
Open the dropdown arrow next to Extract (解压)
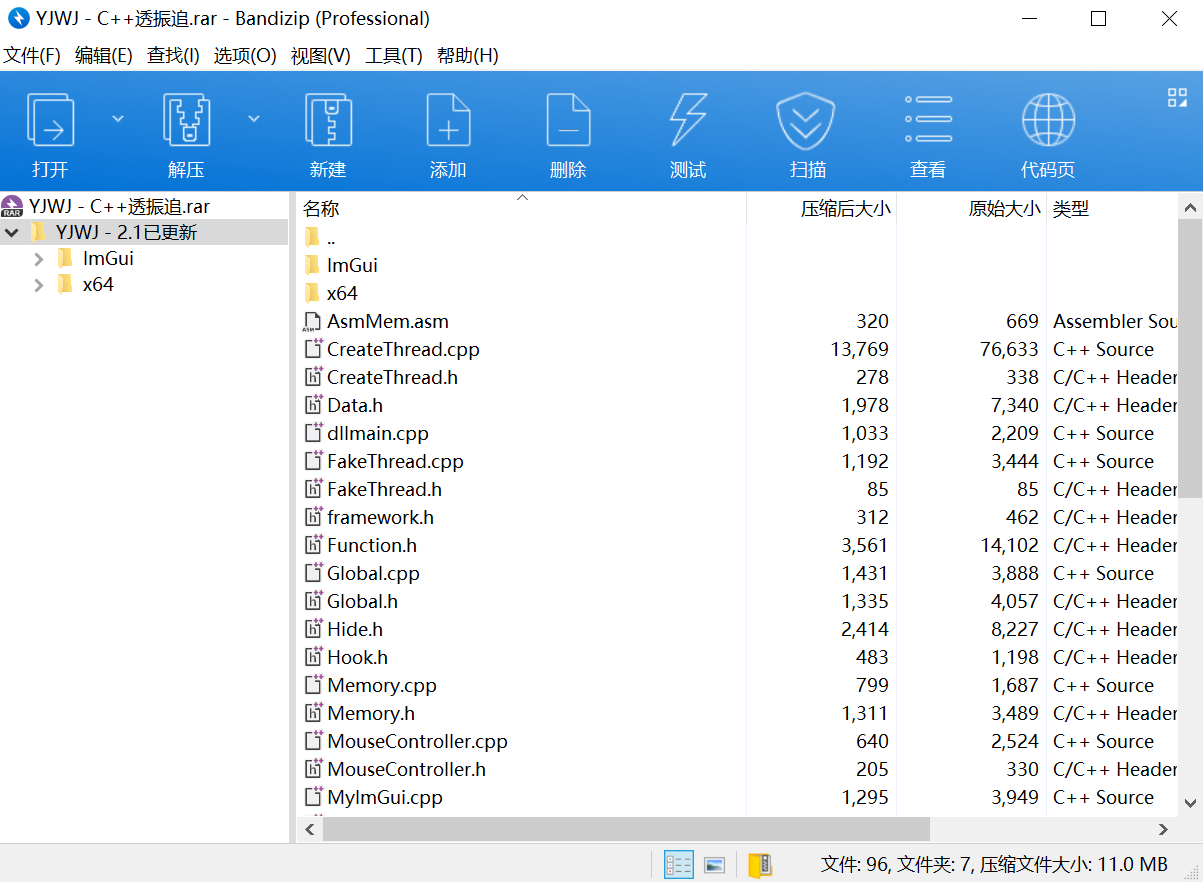(254, 118)
